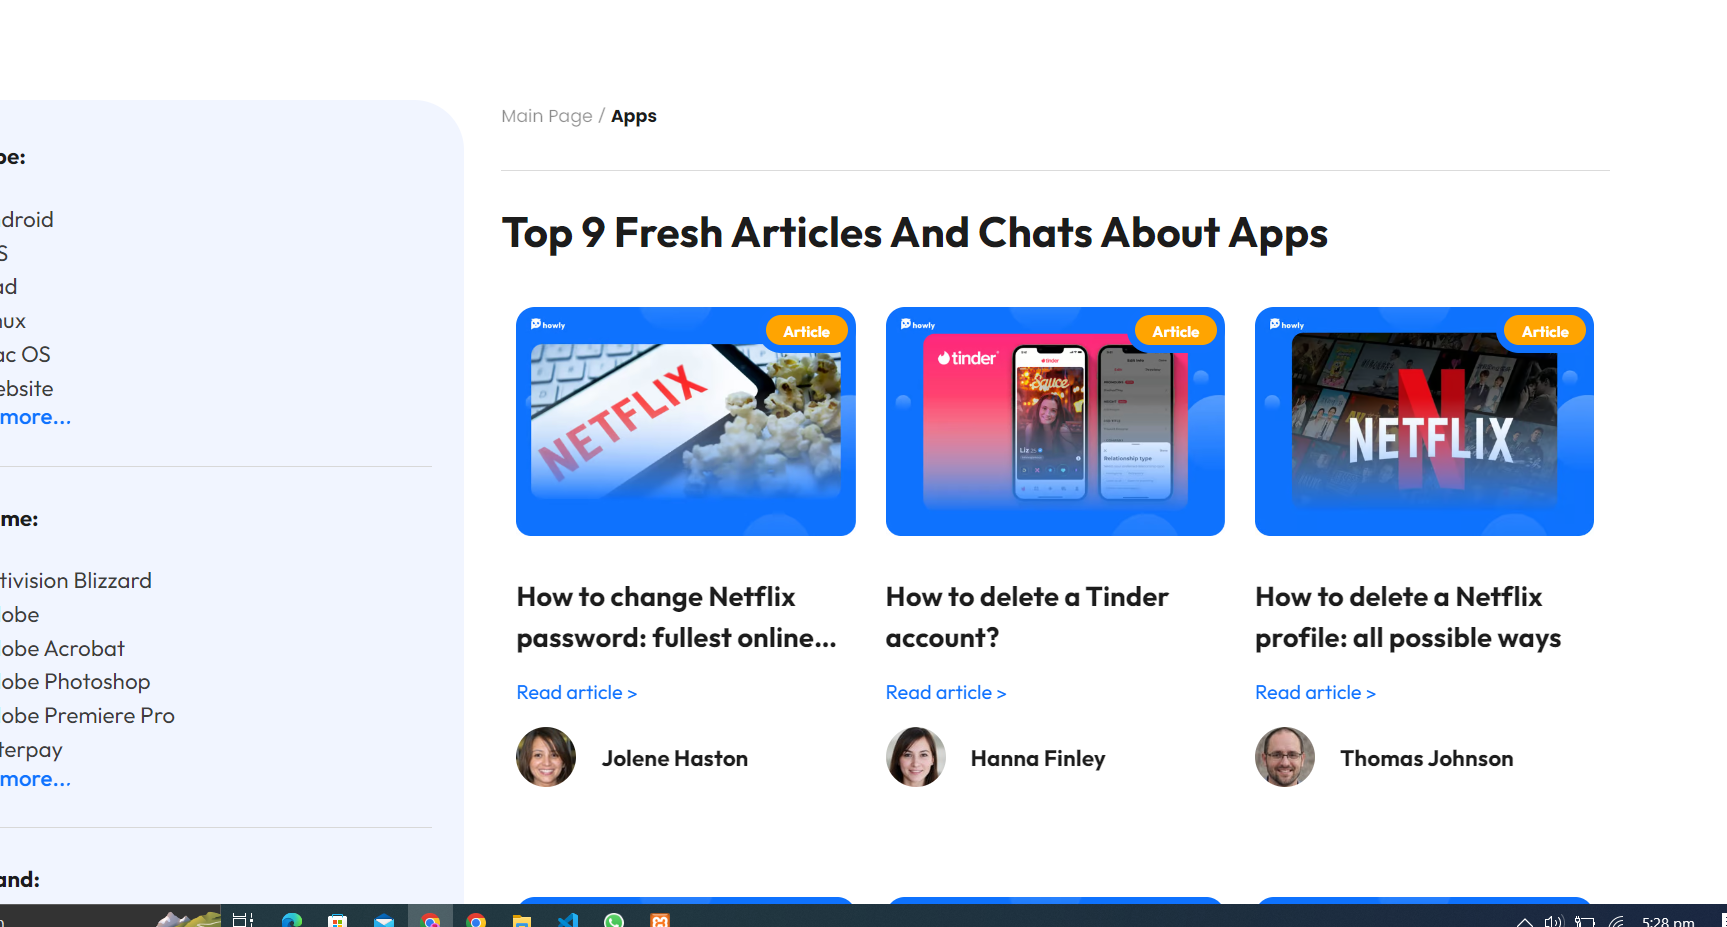Go to Main Page breadcrumb
This screenshot has height=927, width=1727.
[547, 116]
